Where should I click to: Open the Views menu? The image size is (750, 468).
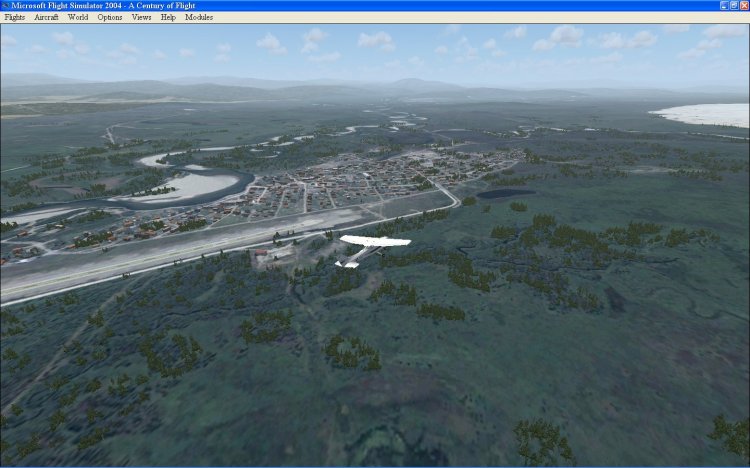(x=141, y=17)
